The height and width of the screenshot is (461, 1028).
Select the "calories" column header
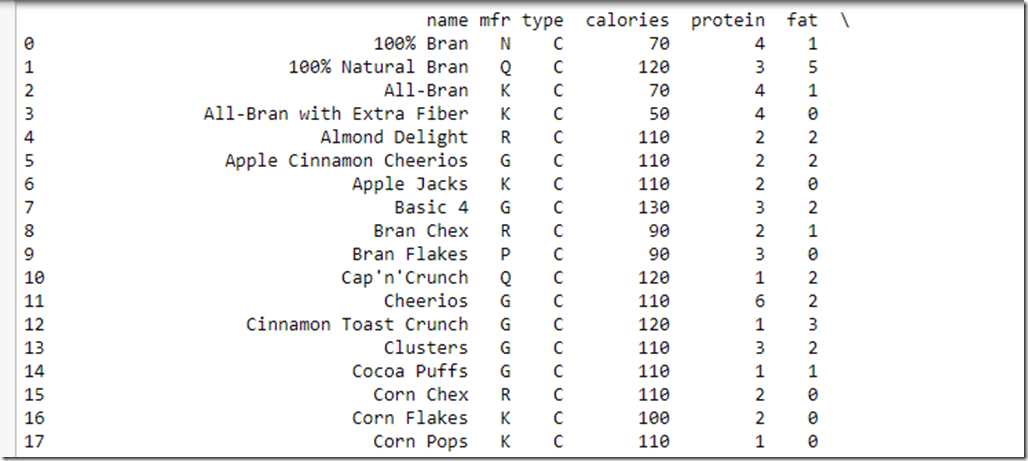[x=627, y=20]
